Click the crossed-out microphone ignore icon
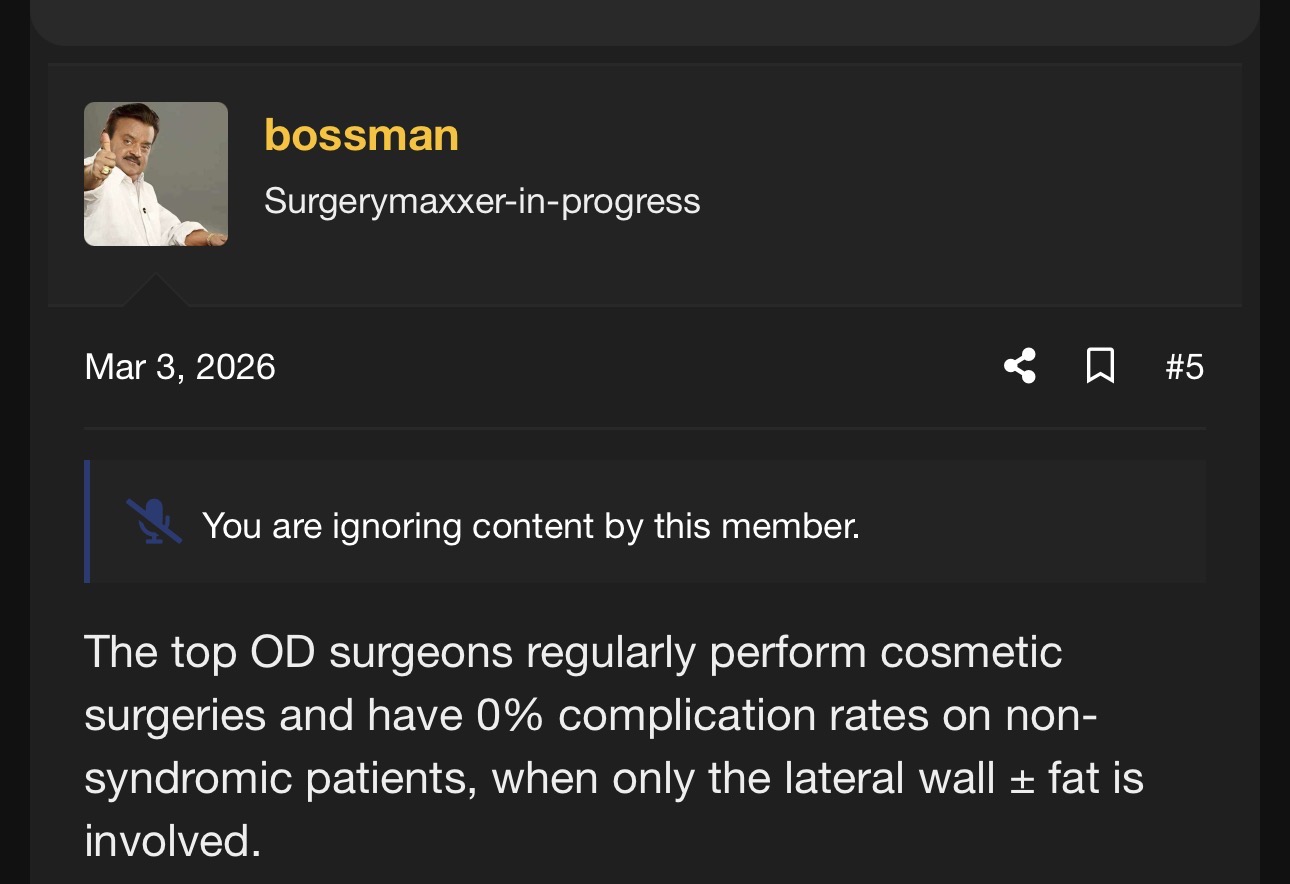Image resolution: width=1290 pixels, height=884 pixels. [153, 522]
